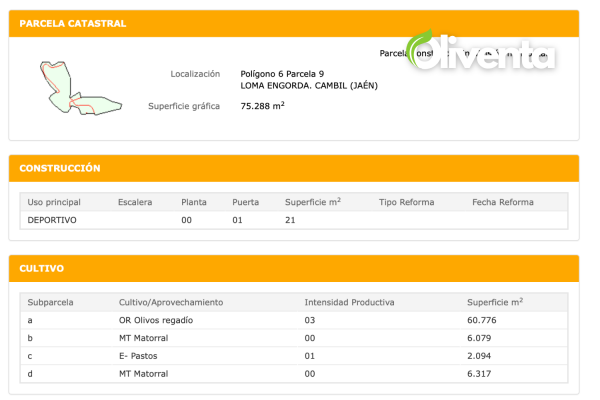Click the Superficie m² construction column header

coord(313,202)
